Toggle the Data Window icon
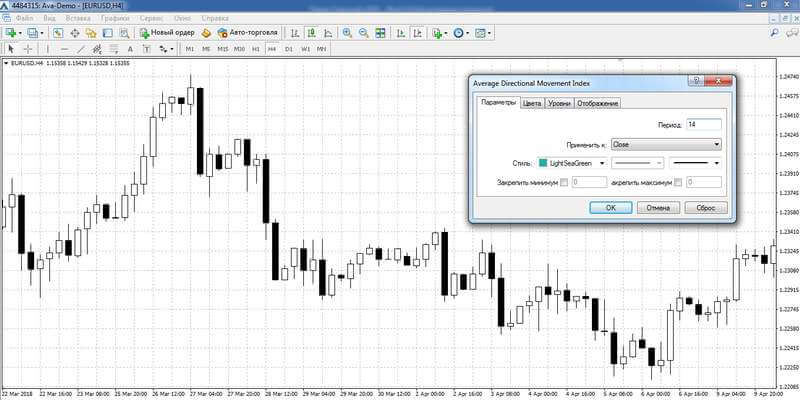This screenshot has height=400, width=800. coord(74,33)
